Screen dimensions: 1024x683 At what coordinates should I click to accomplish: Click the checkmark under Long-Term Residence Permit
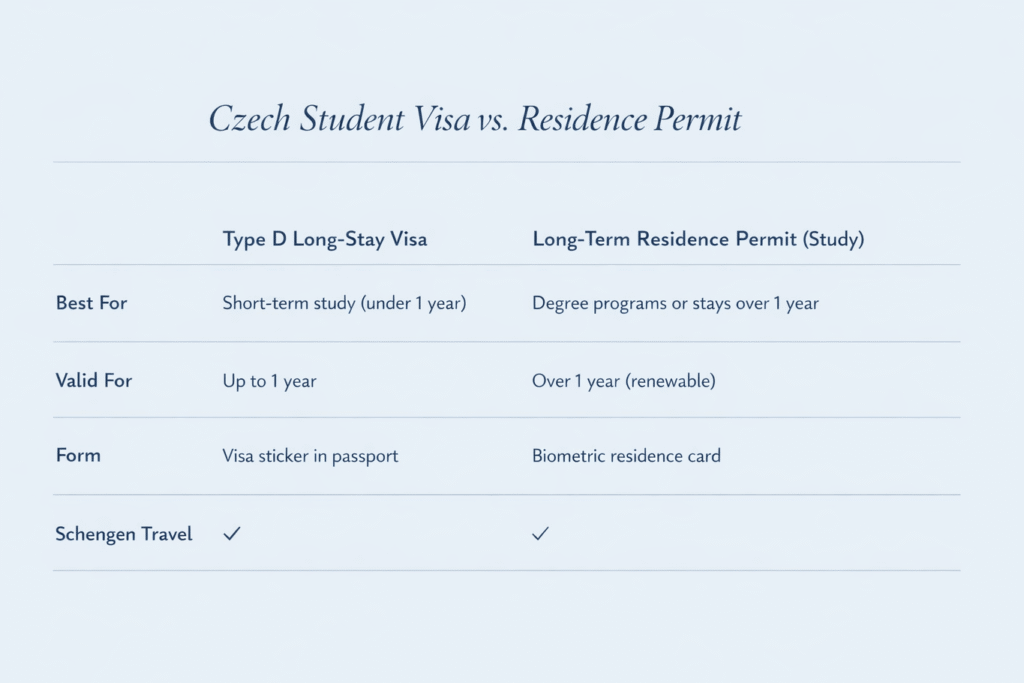tap(541, 534)
